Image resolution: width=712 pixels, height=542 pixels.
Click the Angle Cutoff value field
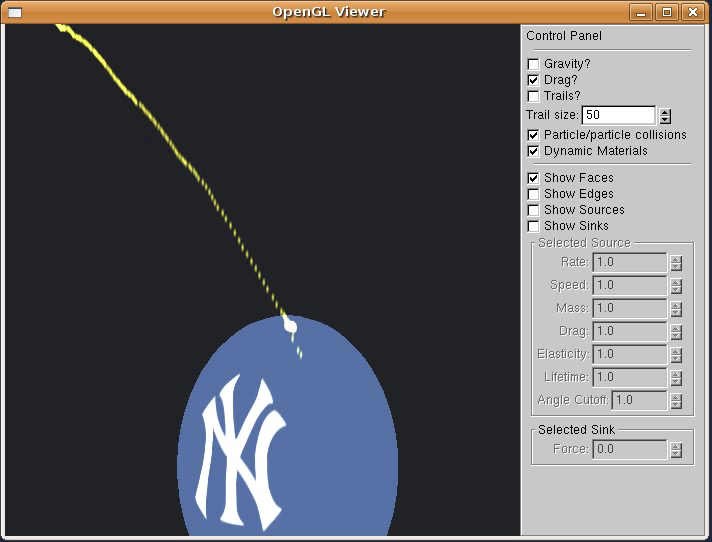(x=639, y=400)
